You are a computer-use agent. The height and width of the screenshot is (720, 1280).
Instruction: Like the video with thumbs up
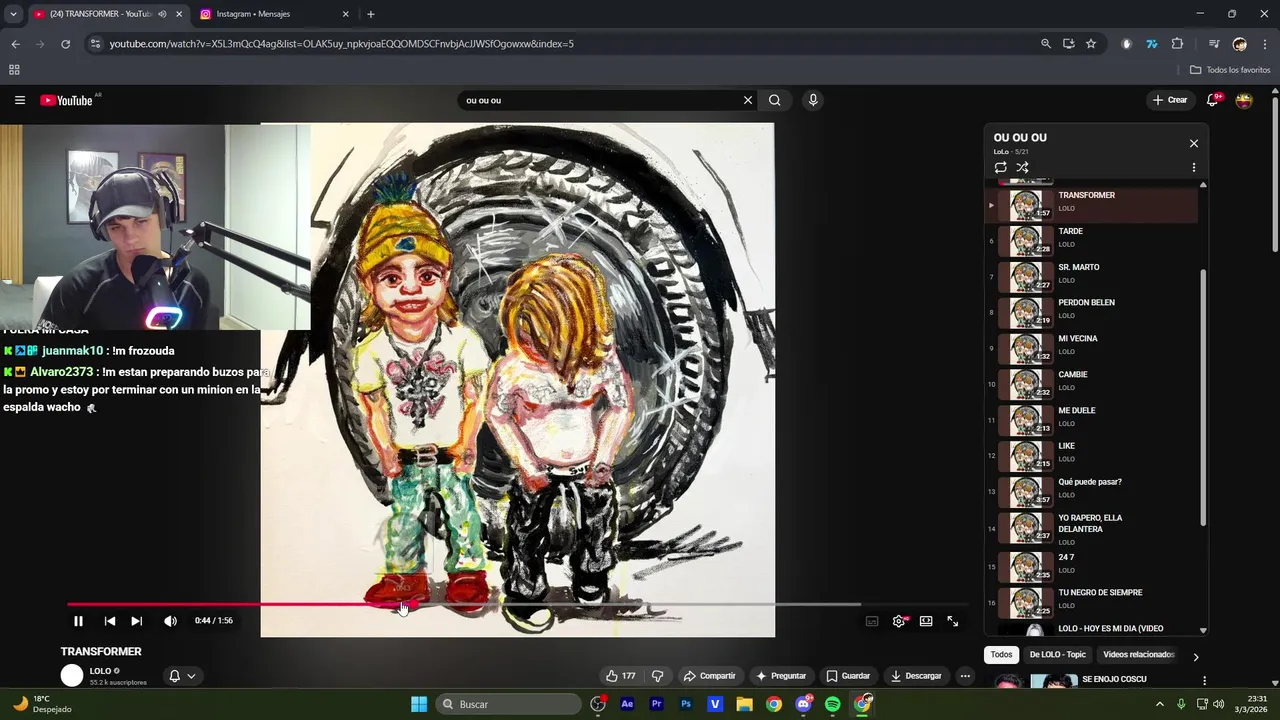[620, 676]
